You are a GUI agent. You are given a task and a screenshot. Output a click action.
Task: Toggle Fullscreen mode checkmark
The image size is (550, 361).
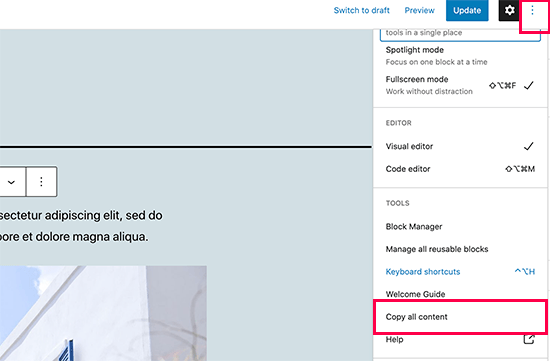pos(529,85)
